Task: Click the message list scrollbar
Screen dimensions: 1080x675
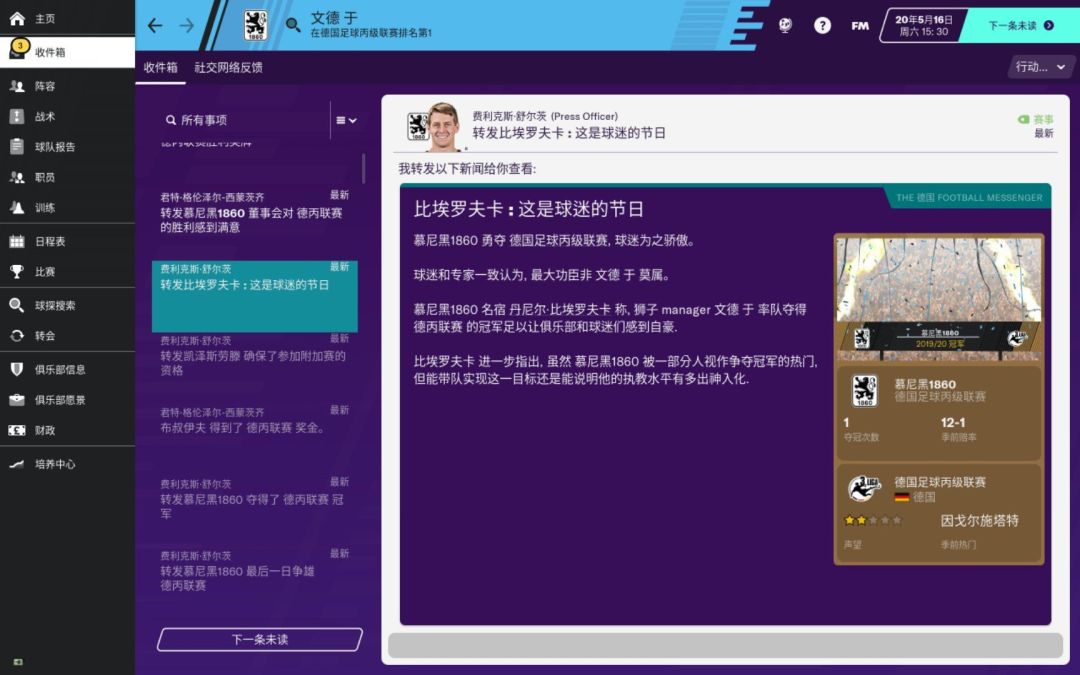Action: click(x=363, y=167)
